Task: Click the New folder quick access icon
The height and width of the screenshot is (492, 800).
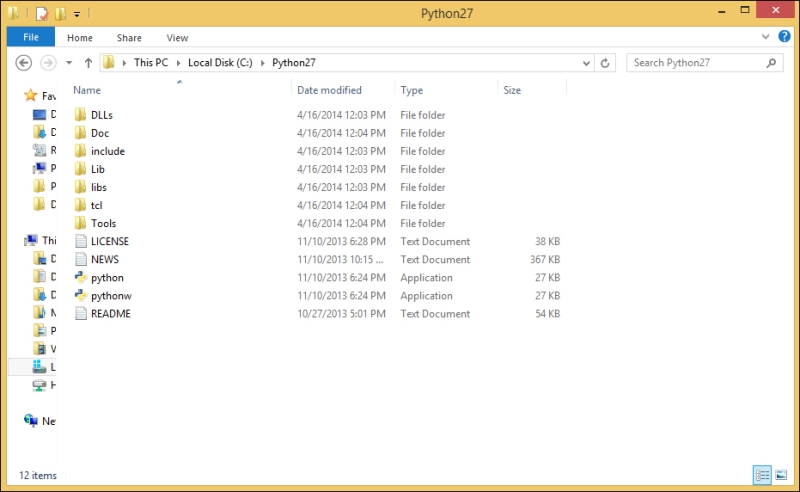Action: pyautogui.click(x=61, y=13)
